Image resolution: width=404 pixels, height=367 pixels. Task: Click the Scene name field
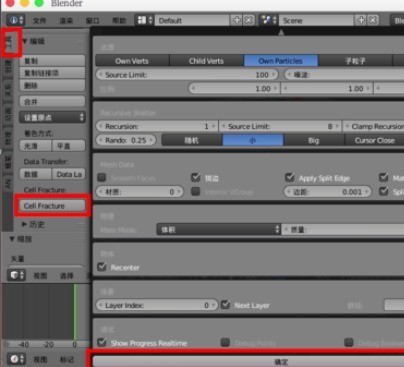(317, 21)
